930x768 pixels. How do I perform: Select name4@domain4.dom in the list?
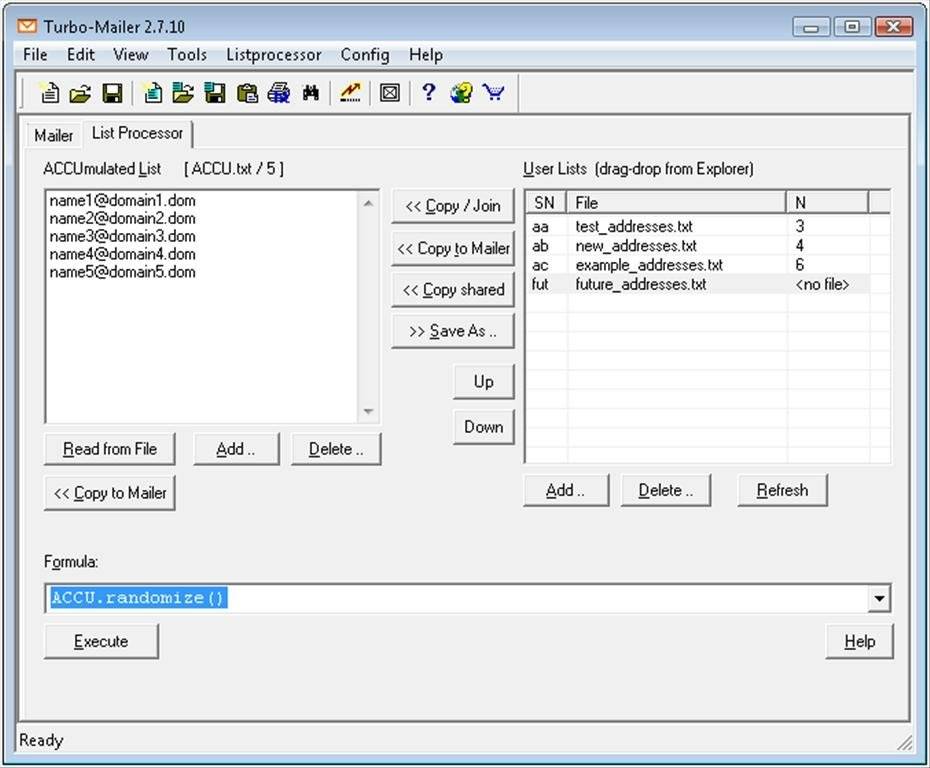coord(122,254)
